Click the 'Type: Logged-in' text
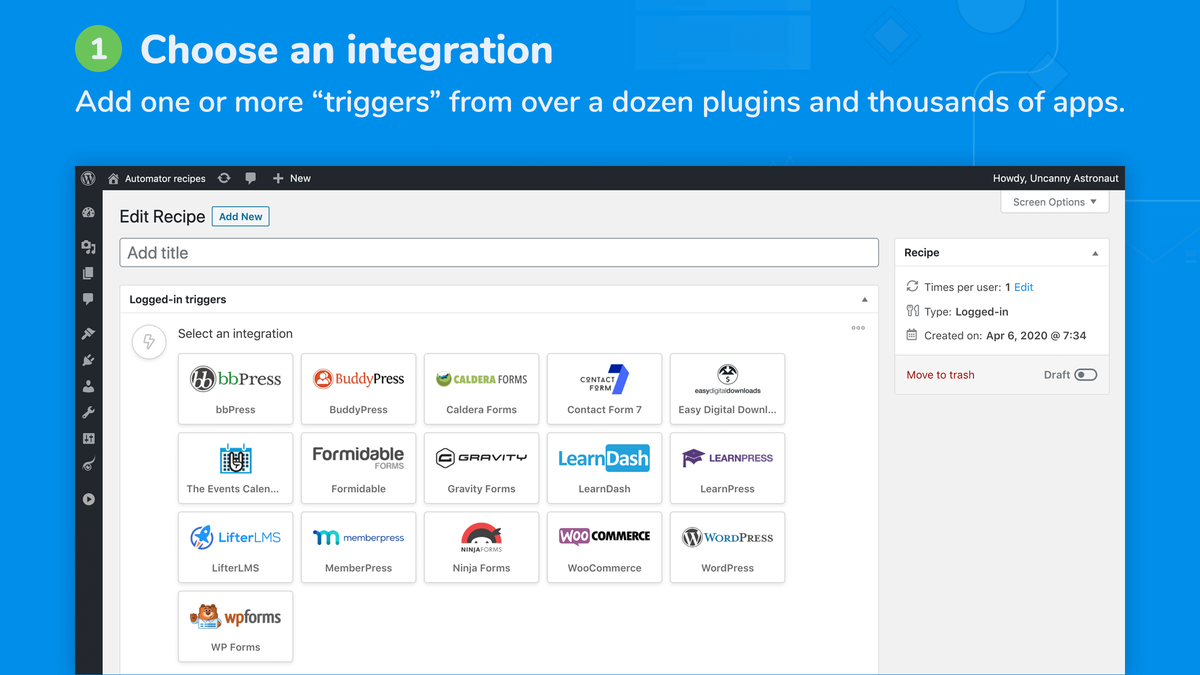The width and height of the screenshot is (1200, 675). click(966, 311)
